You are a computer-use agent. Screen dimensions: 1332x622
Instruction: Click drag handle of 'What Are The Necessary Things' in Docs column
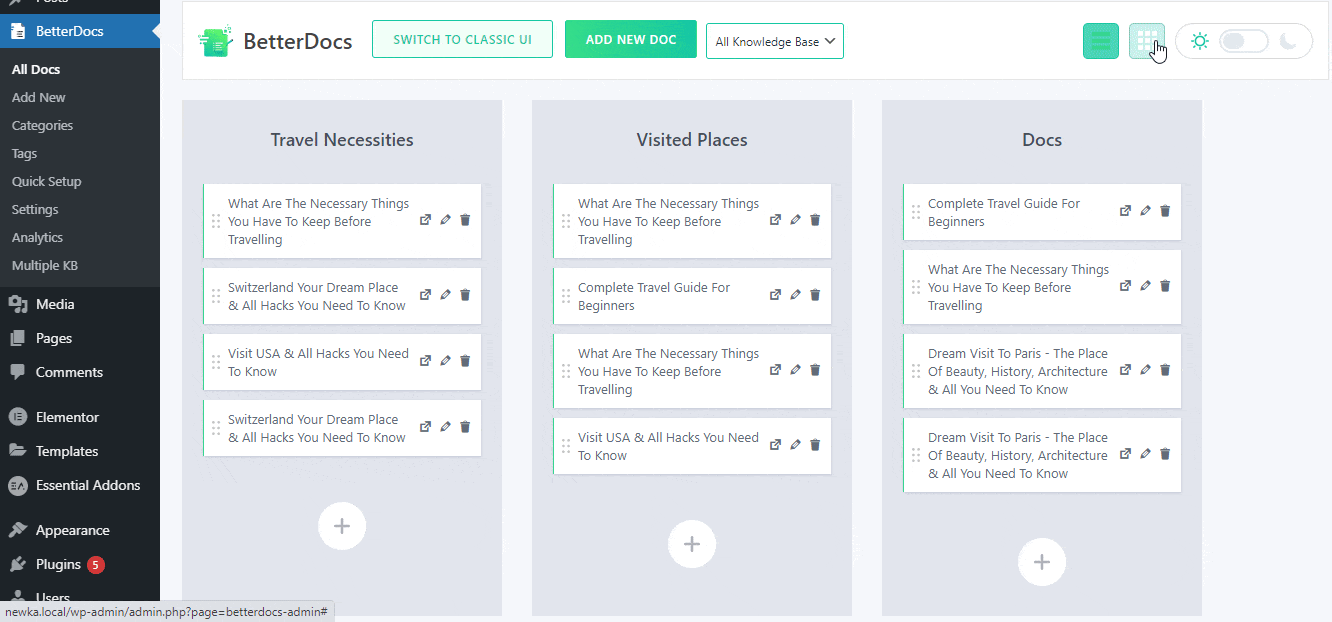point(916,287)
